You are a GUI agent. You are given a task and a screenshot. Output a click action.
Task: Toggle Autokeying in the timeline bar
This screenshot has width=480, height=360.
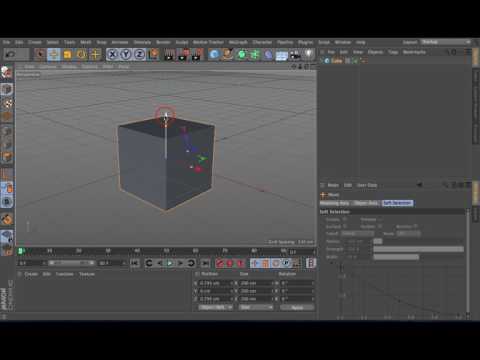coord(230,263)
